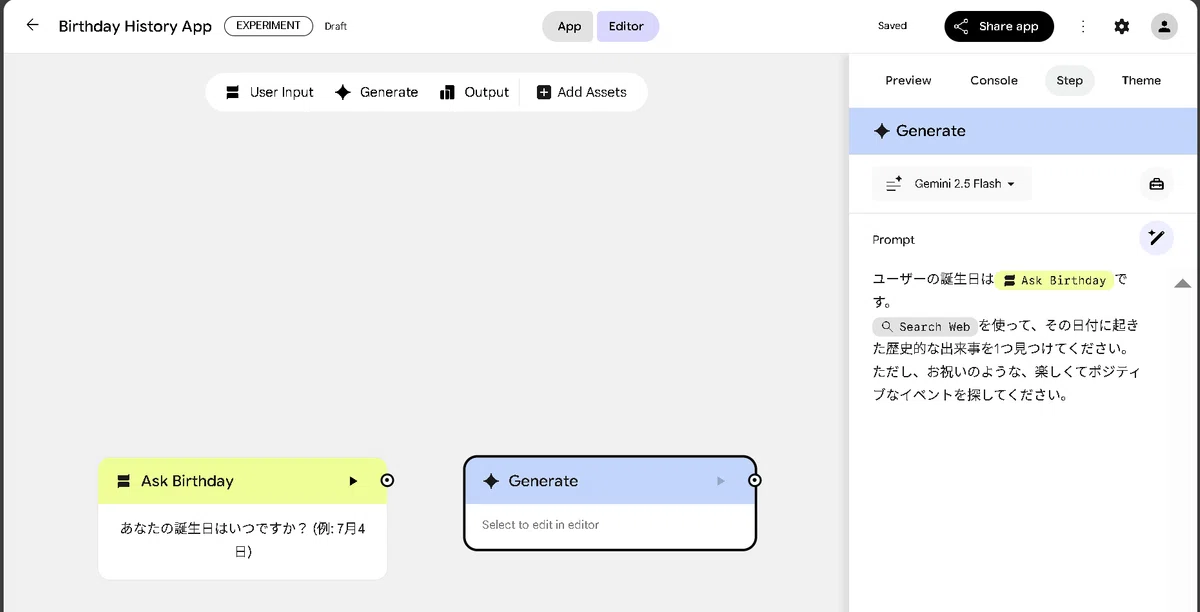Add a Generate step from toolbar

coord(376,92)
